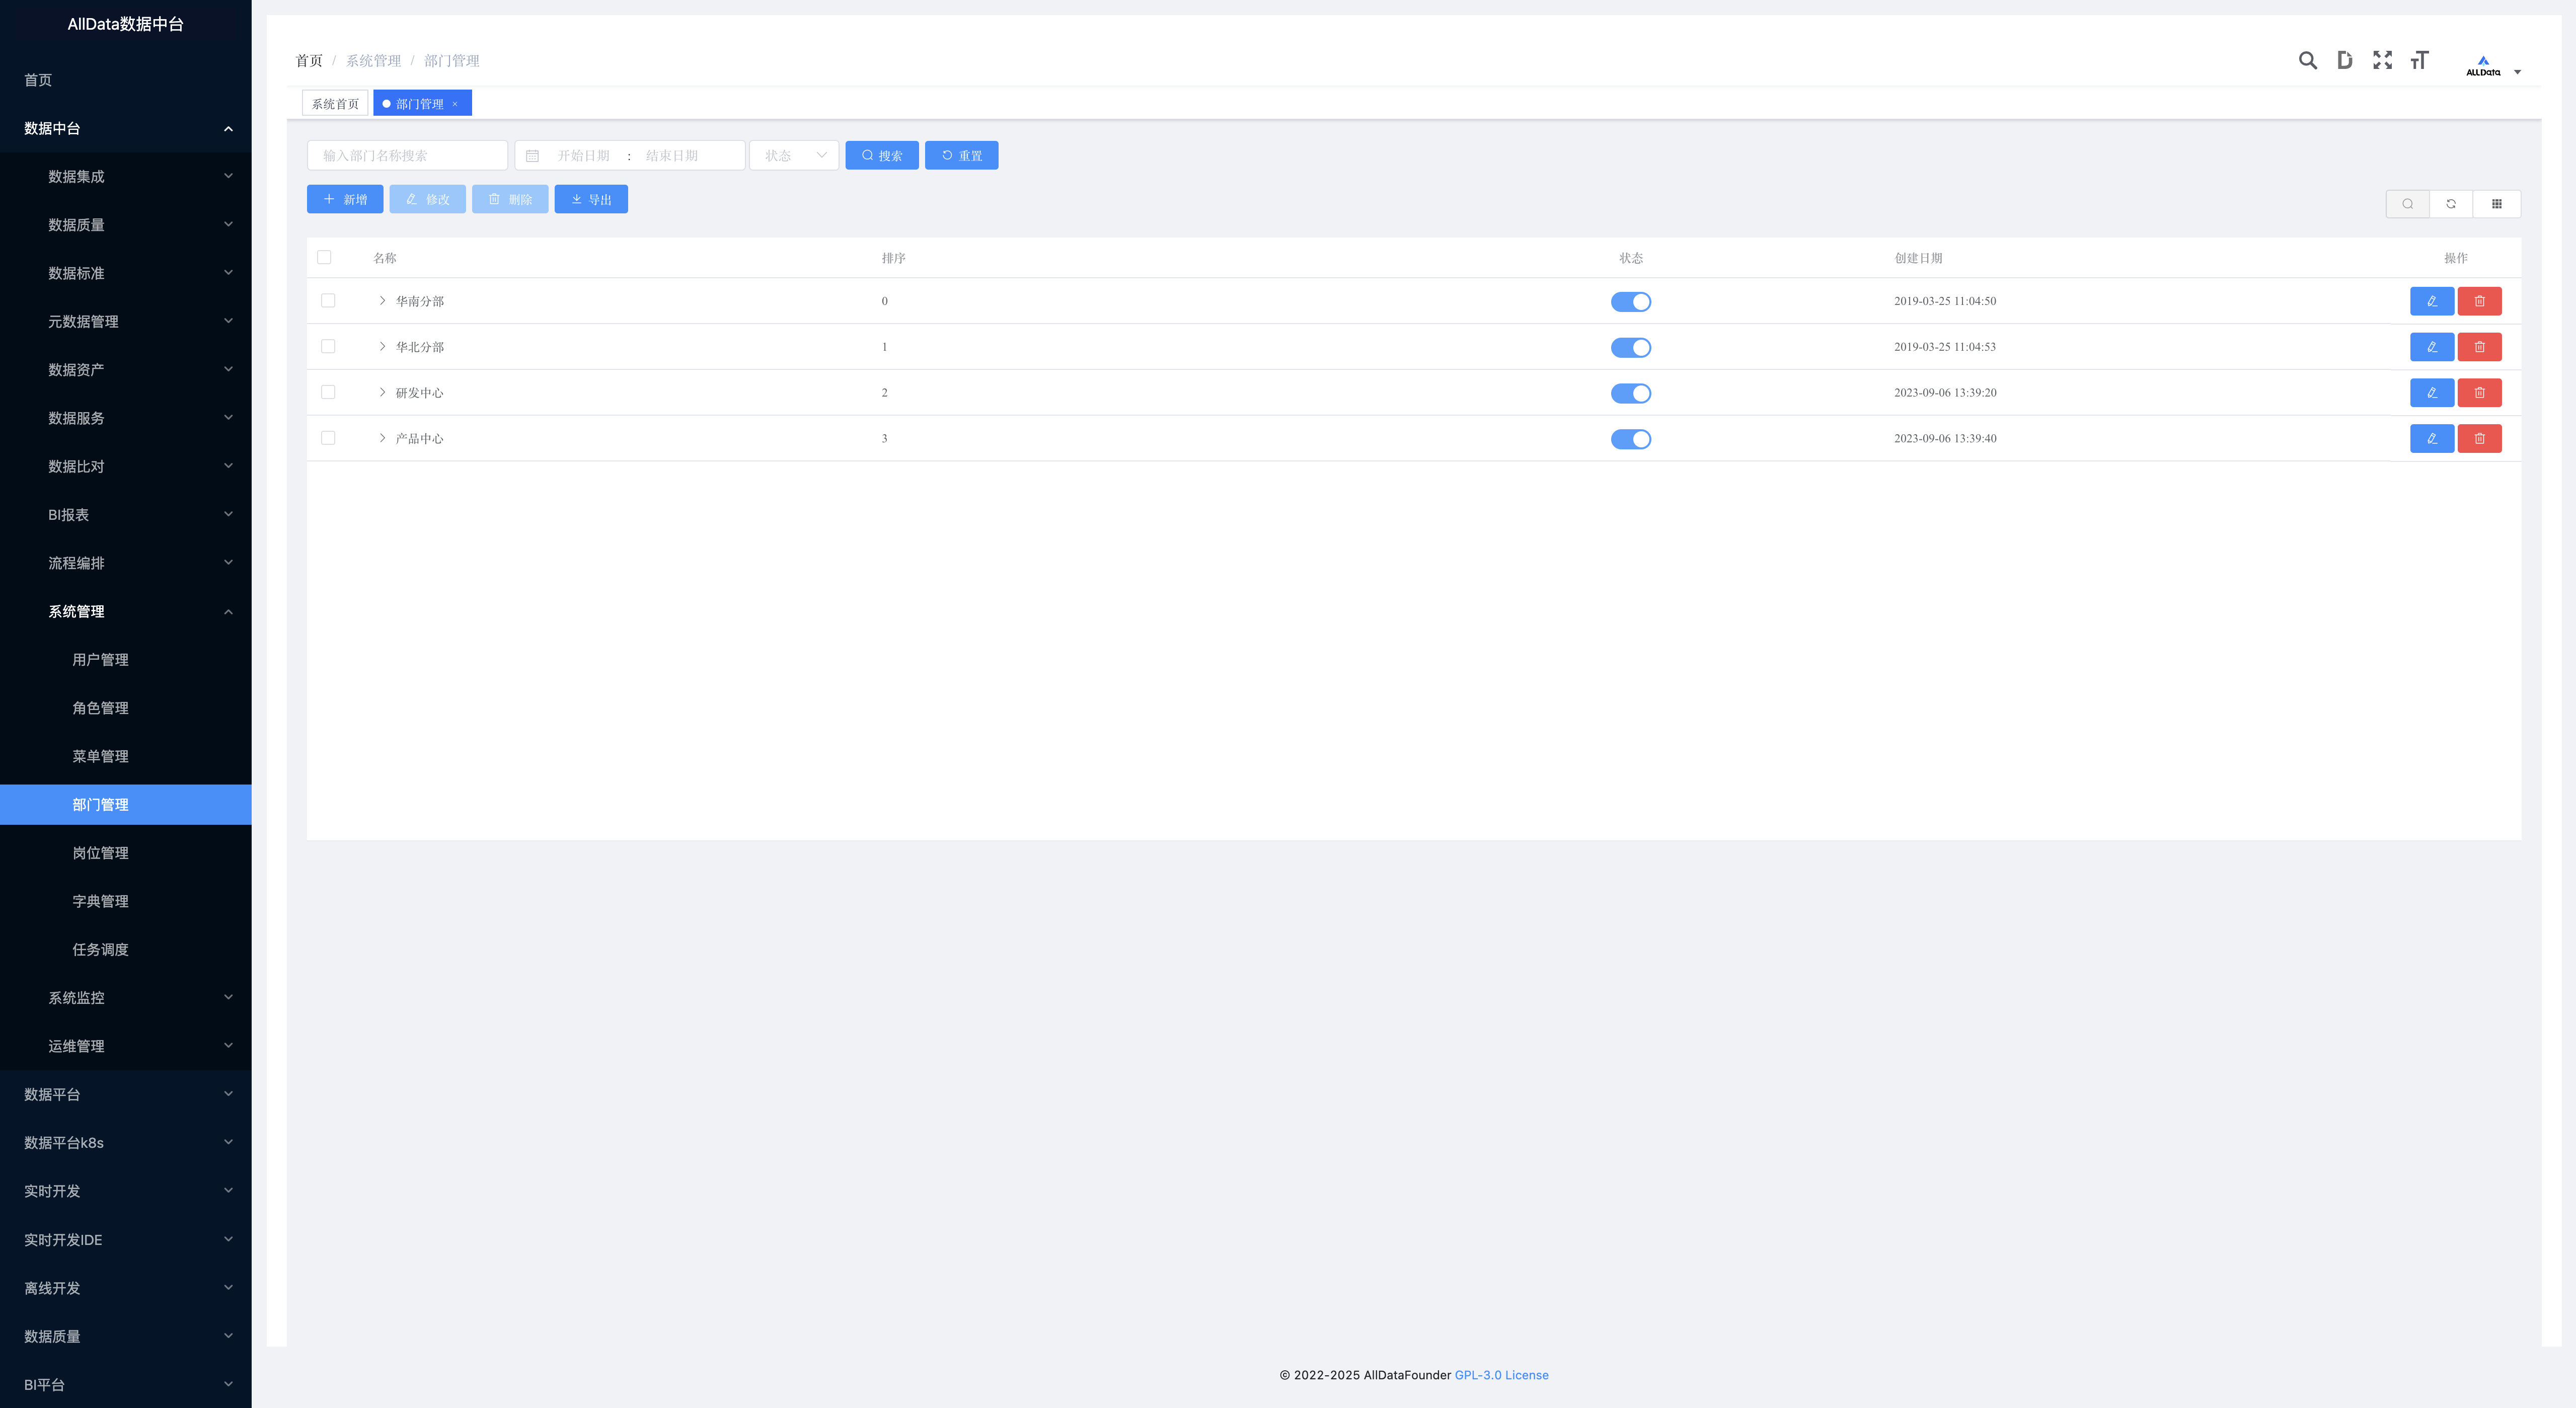The height and width of the screenshot is (1408, 2576).
Task: Delete the 华南分部 row
Action: pyautogui.click(x=2480, y=301)
